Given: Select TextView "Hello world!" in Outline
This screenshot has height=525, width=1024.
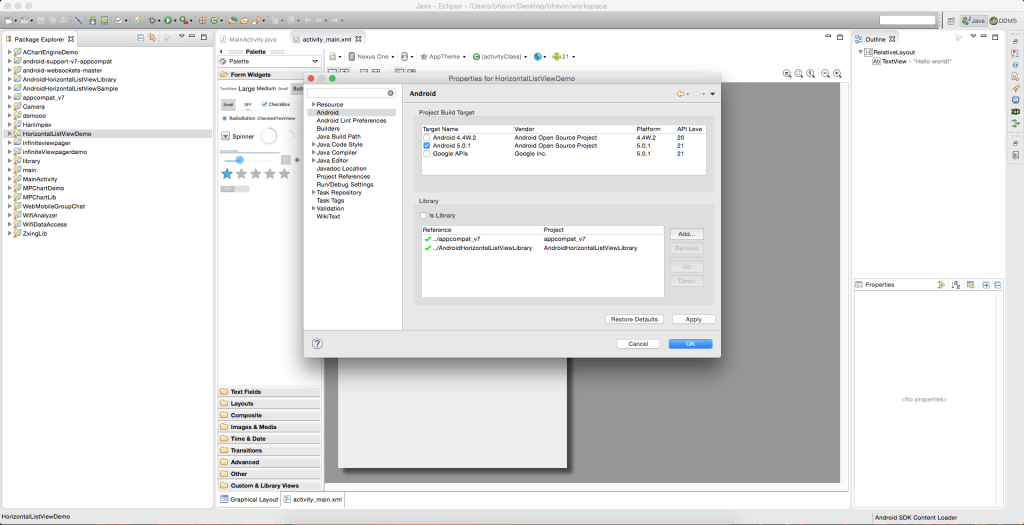Looking at the screenshot, I should pyautogui.click(x=912, y=61).
